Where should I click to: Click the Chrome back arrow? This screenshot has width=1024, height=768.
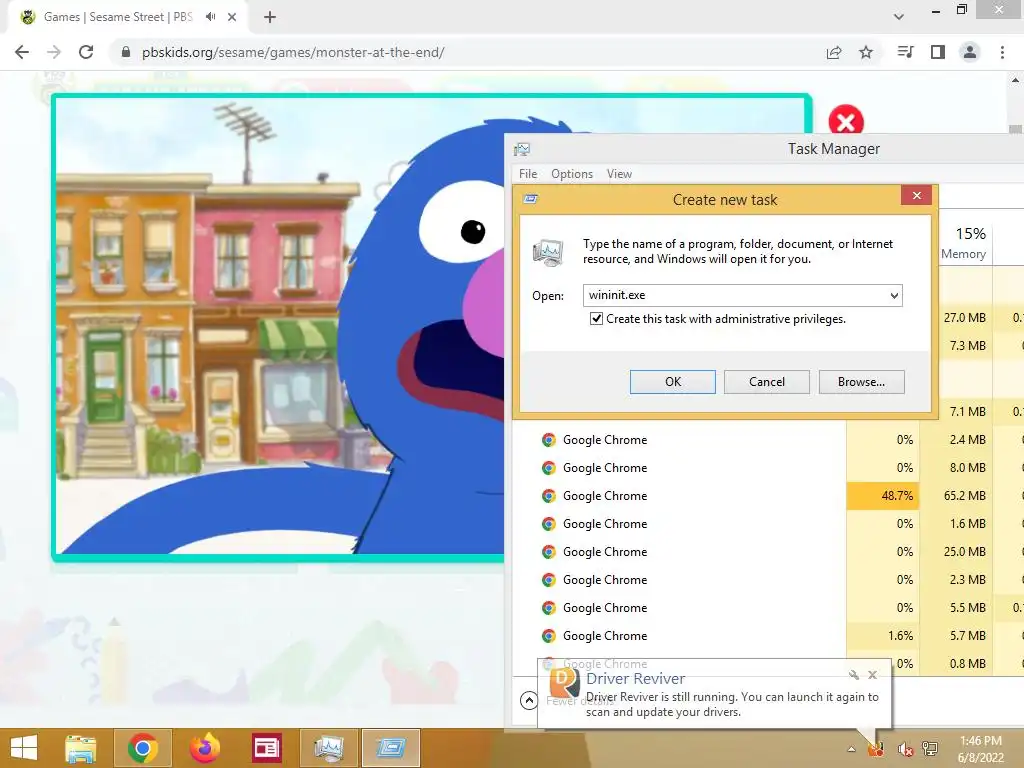22,52
